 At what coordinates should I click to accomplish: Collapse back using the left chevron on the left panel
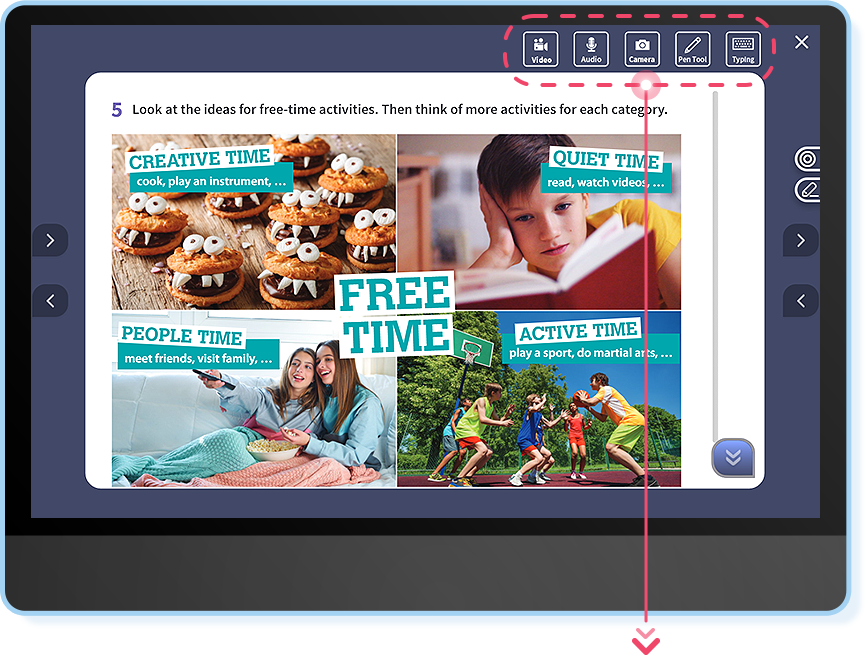point(50,300)
